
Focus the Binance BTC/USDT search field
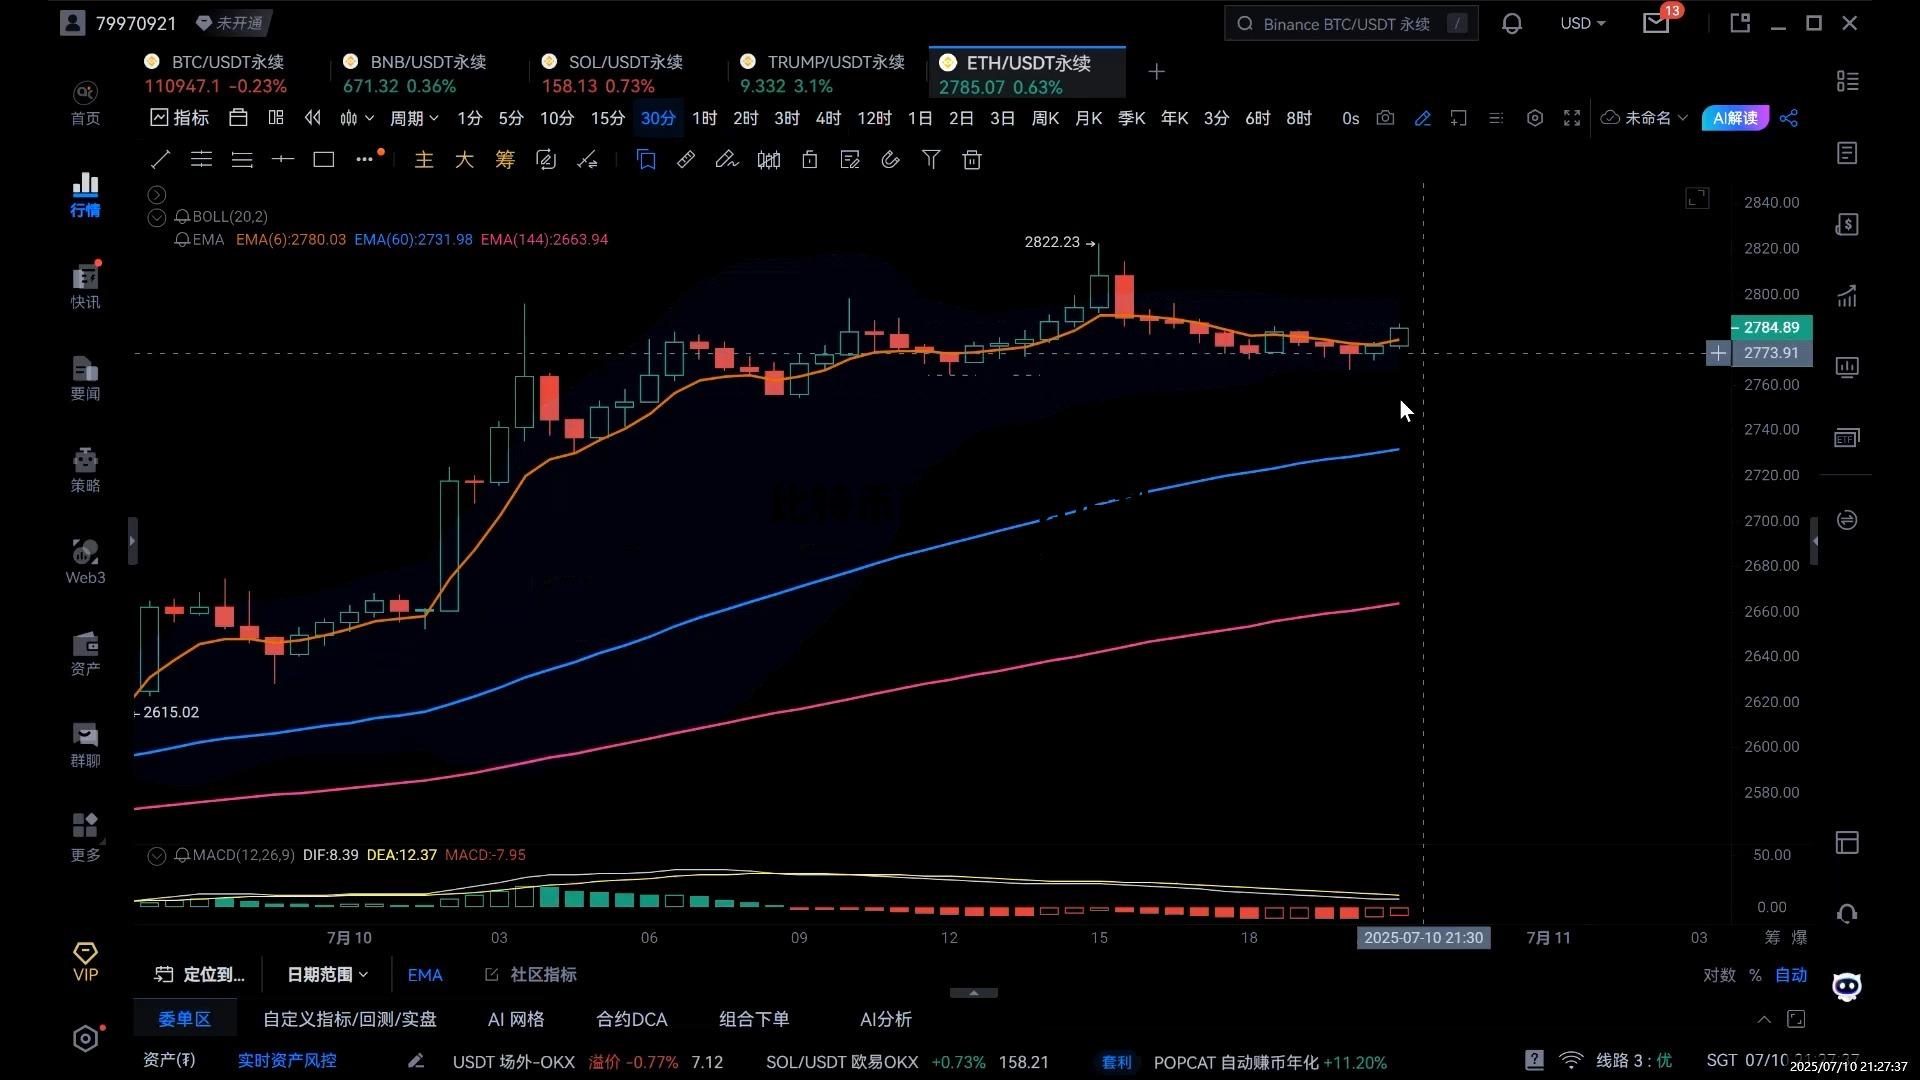tap(1345, 24)
